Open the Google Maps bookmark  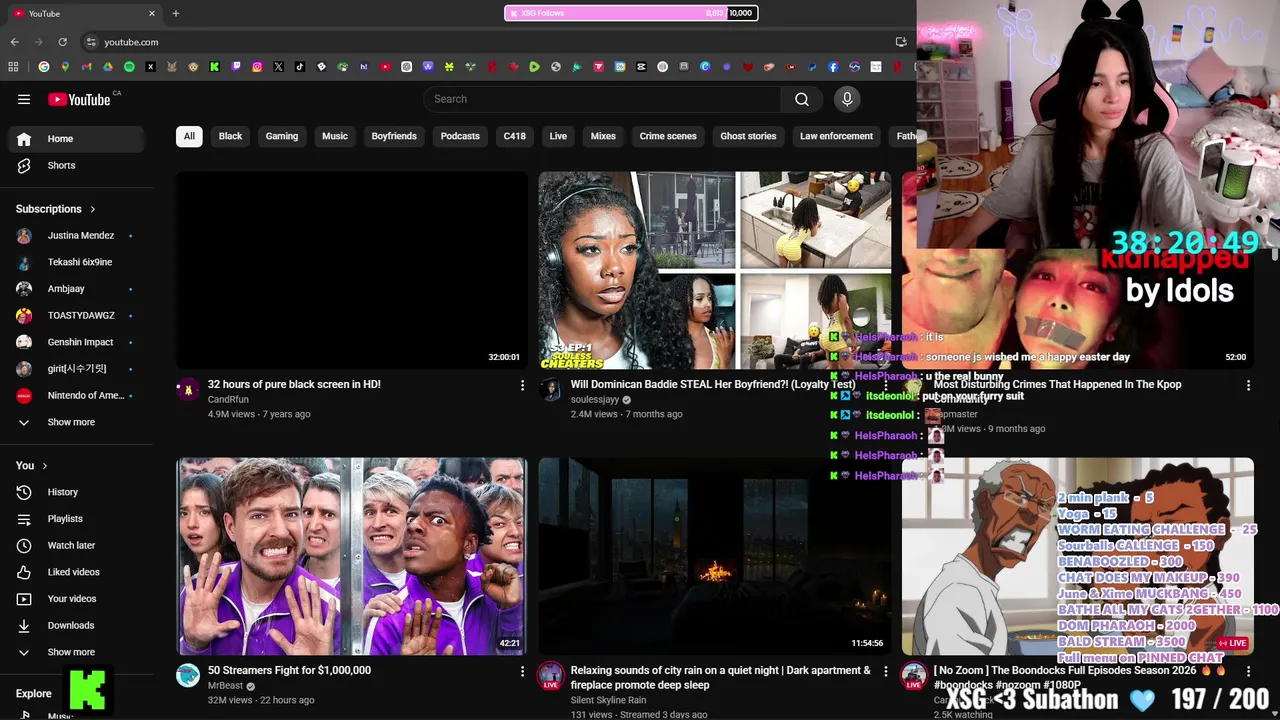[65, 67]
